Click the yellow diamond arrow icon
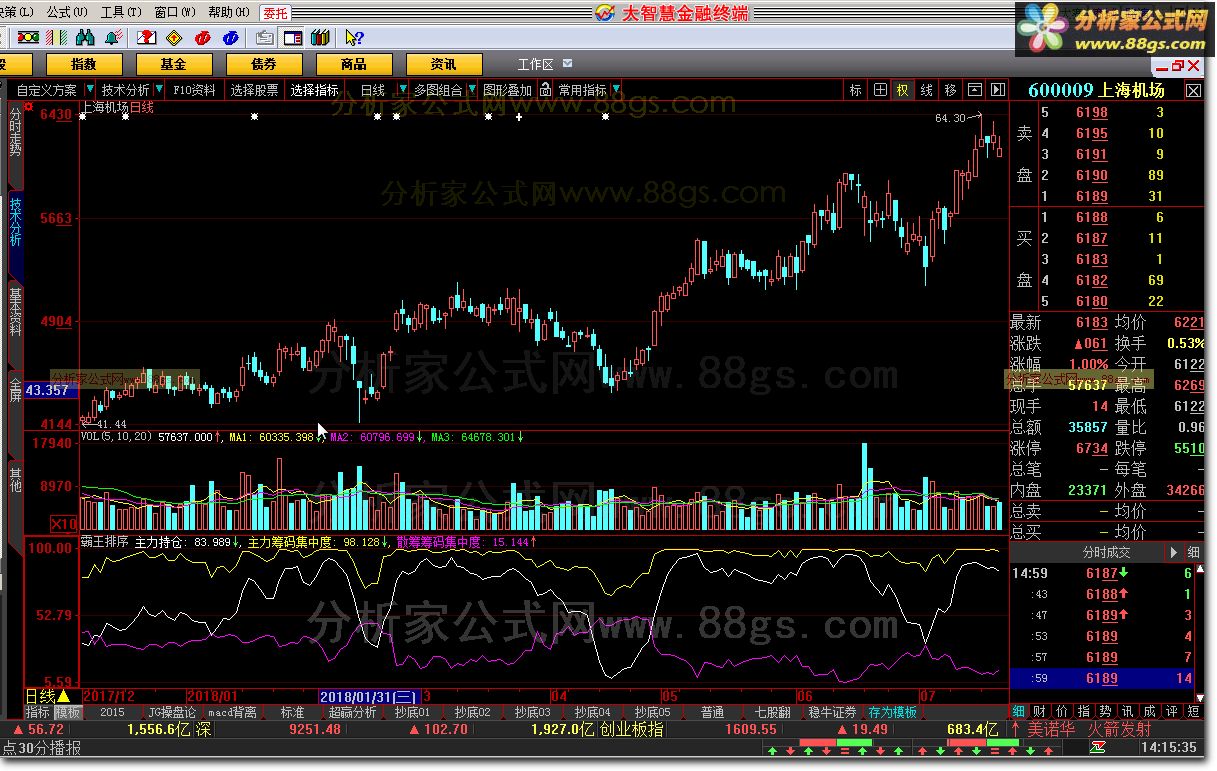Screen dimensions: 1217x771 click(x=175, y=38)
